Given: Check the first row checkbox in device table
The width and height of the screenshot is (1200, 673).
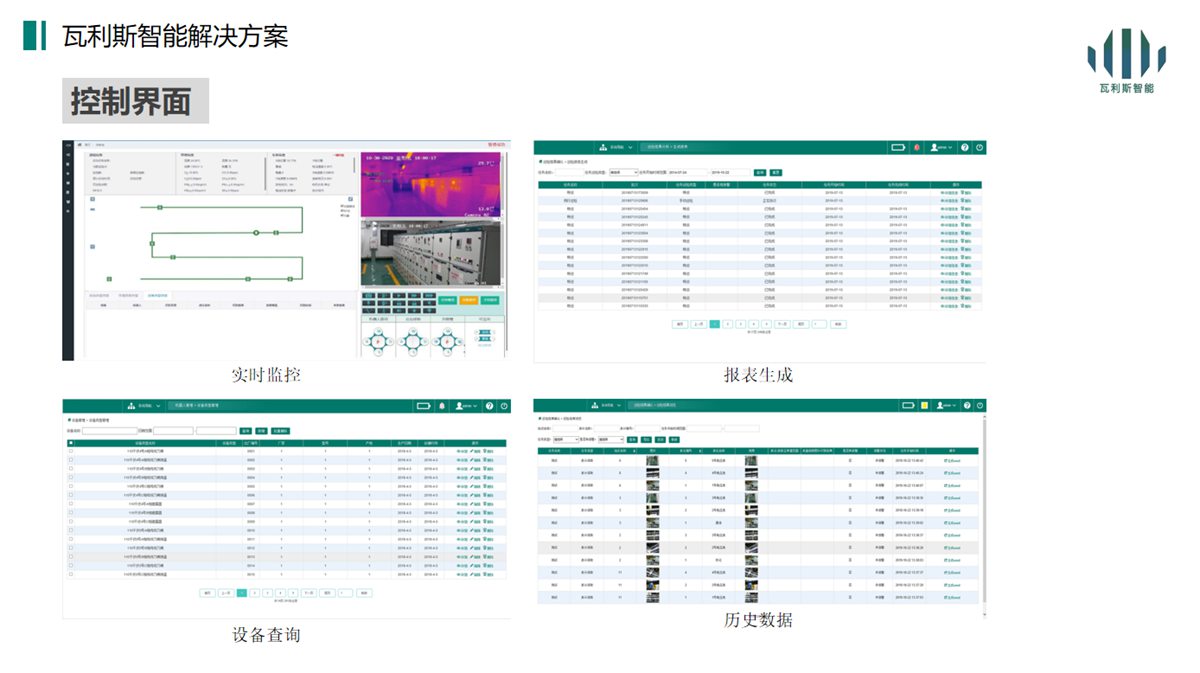Looking at the screenshot, I should click(70, 451).
